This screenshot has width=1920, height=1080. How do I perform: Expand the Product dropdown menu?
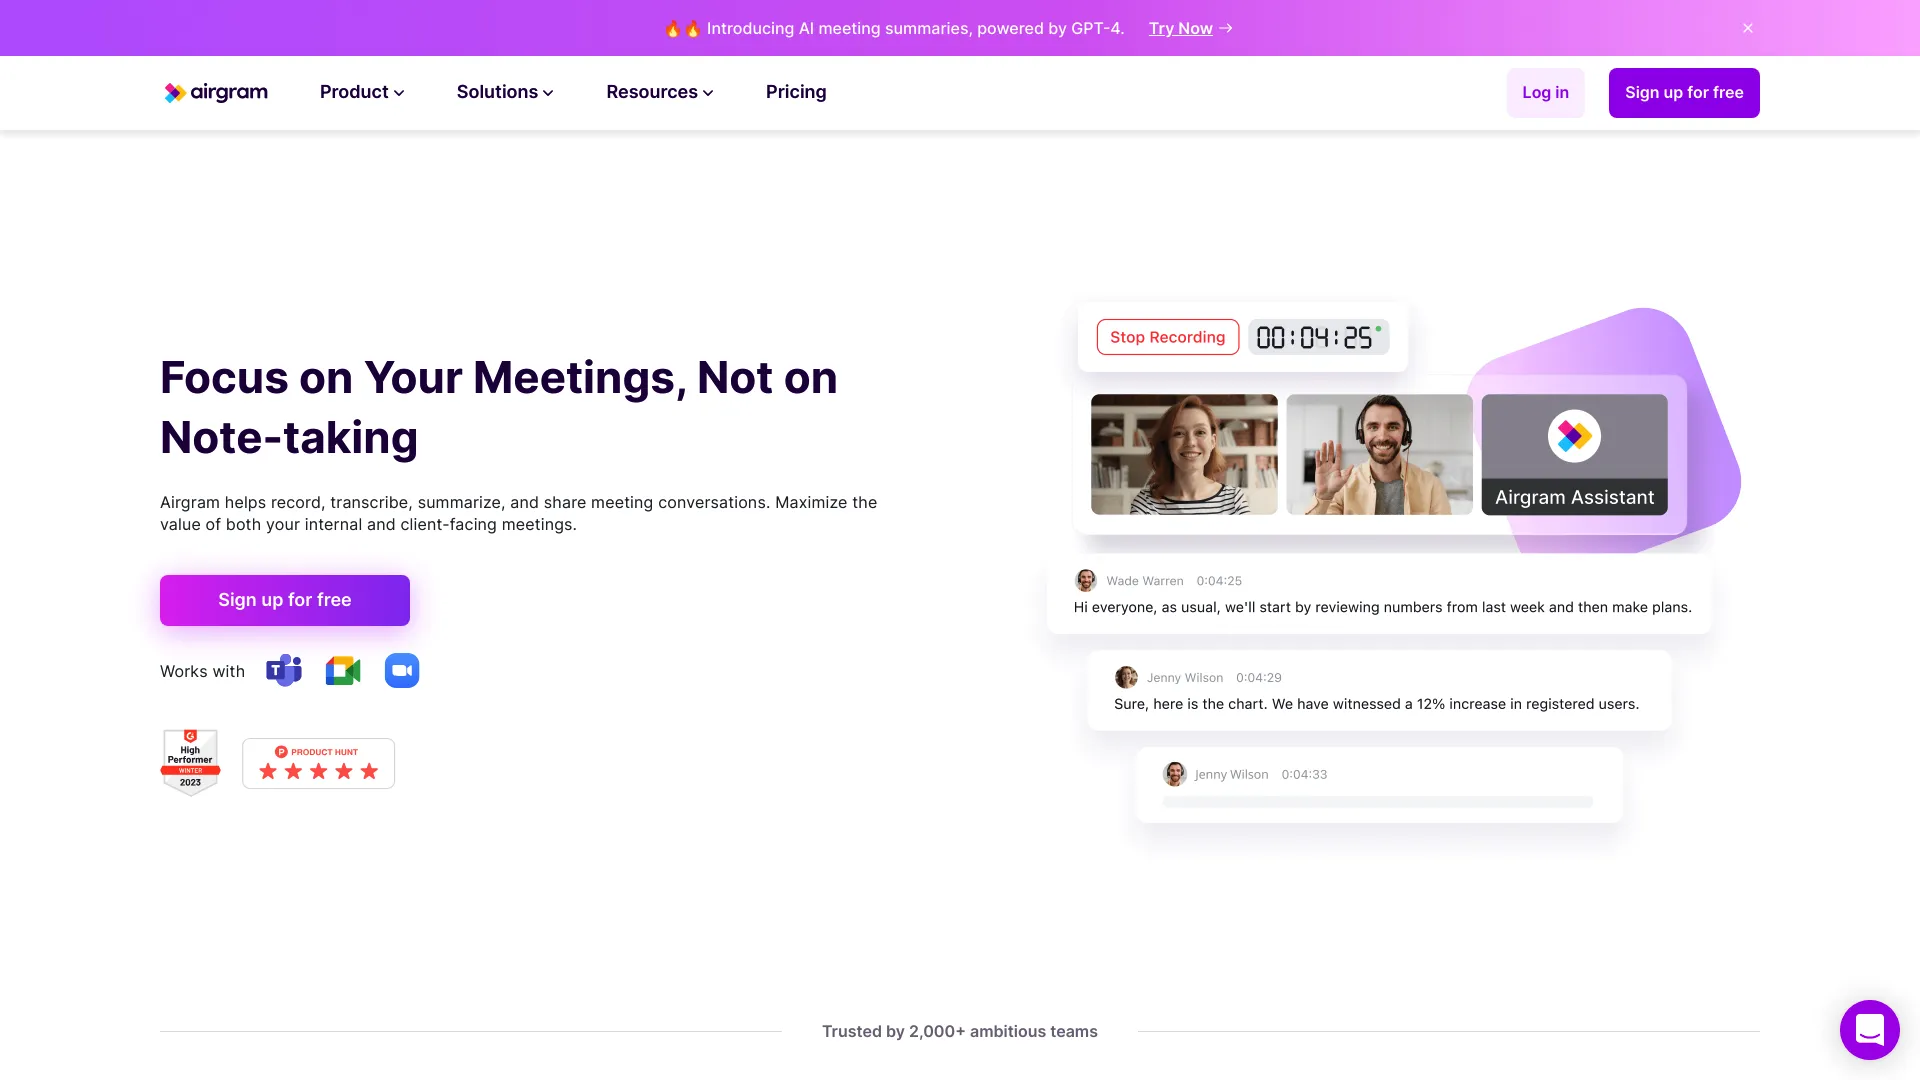pyautogui.click(x=362, y=92)
